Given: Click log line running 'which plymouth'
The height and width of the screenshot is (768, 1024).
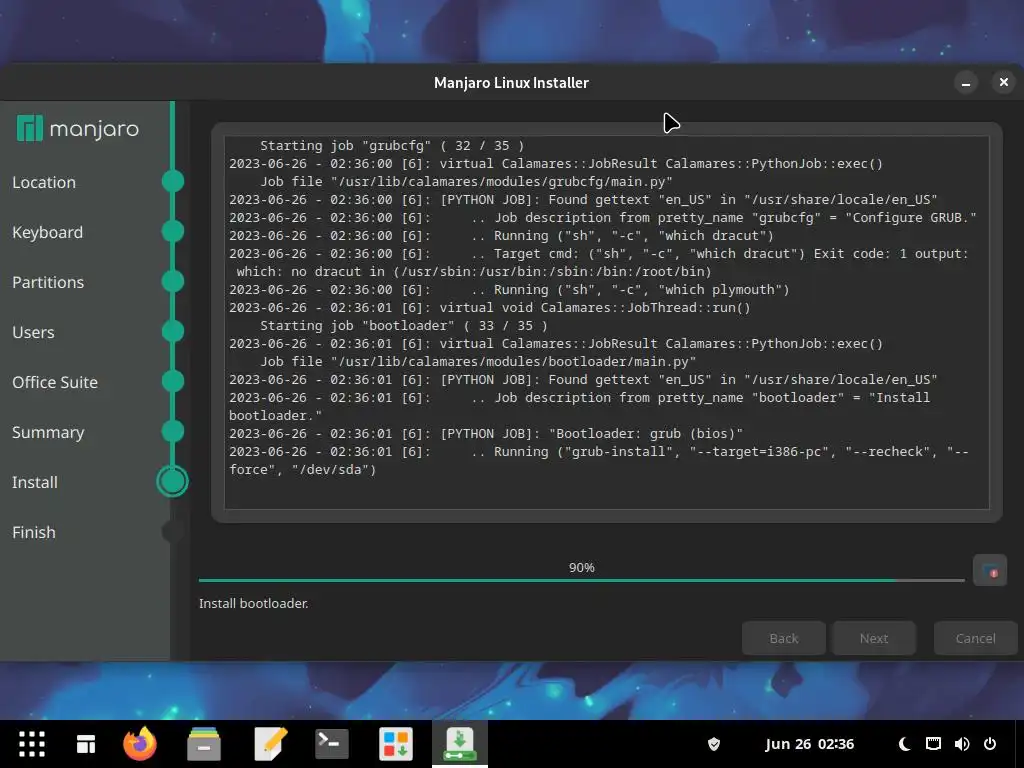Looking at the screenshot, I should pos(509,289).
